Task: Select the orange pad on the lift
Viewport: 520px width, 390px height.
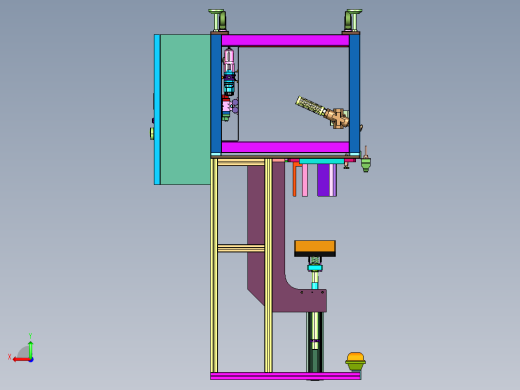Action: (x=315, y=246)
